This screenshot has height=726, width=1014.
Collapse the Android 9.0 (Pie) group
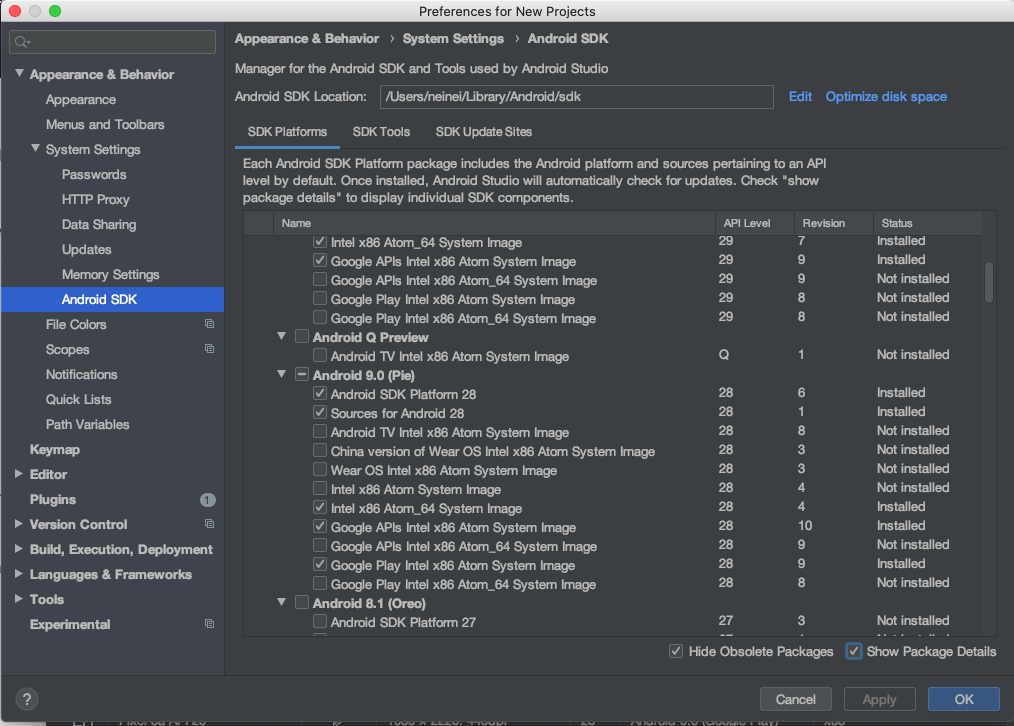(x=281, y=374)
